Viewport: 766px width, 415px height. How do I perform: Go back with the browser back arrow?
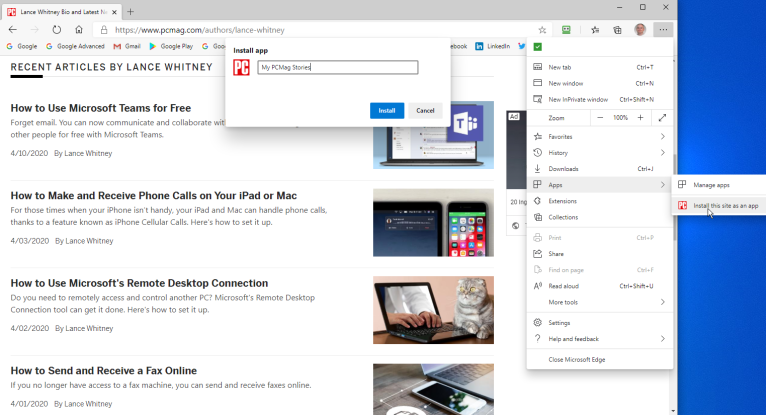[x=13, y=30]
